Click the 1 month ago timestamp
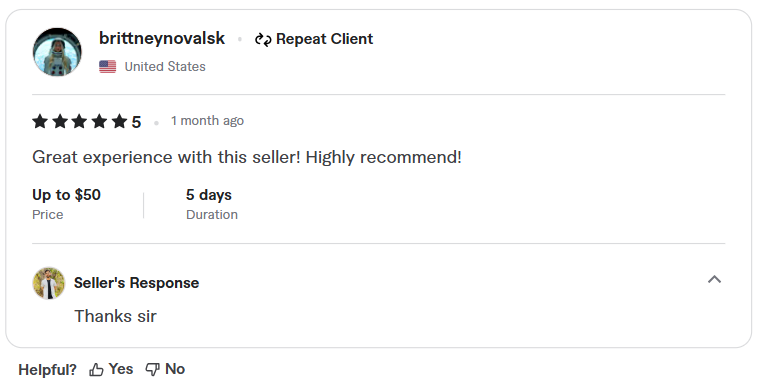This screenshot has width=766, height=392. [207, 121]
